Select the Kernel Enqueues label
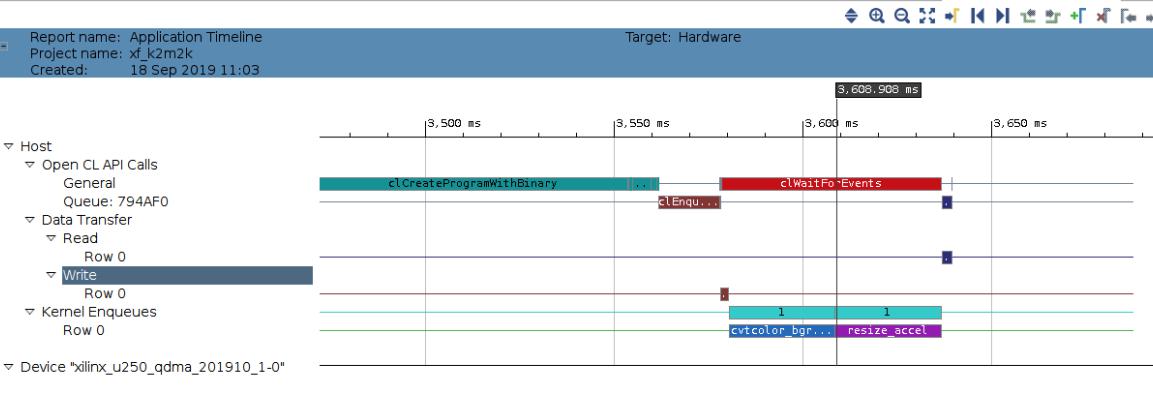The width and height of the screenshot is (1153, 400). tap(99, 312)
